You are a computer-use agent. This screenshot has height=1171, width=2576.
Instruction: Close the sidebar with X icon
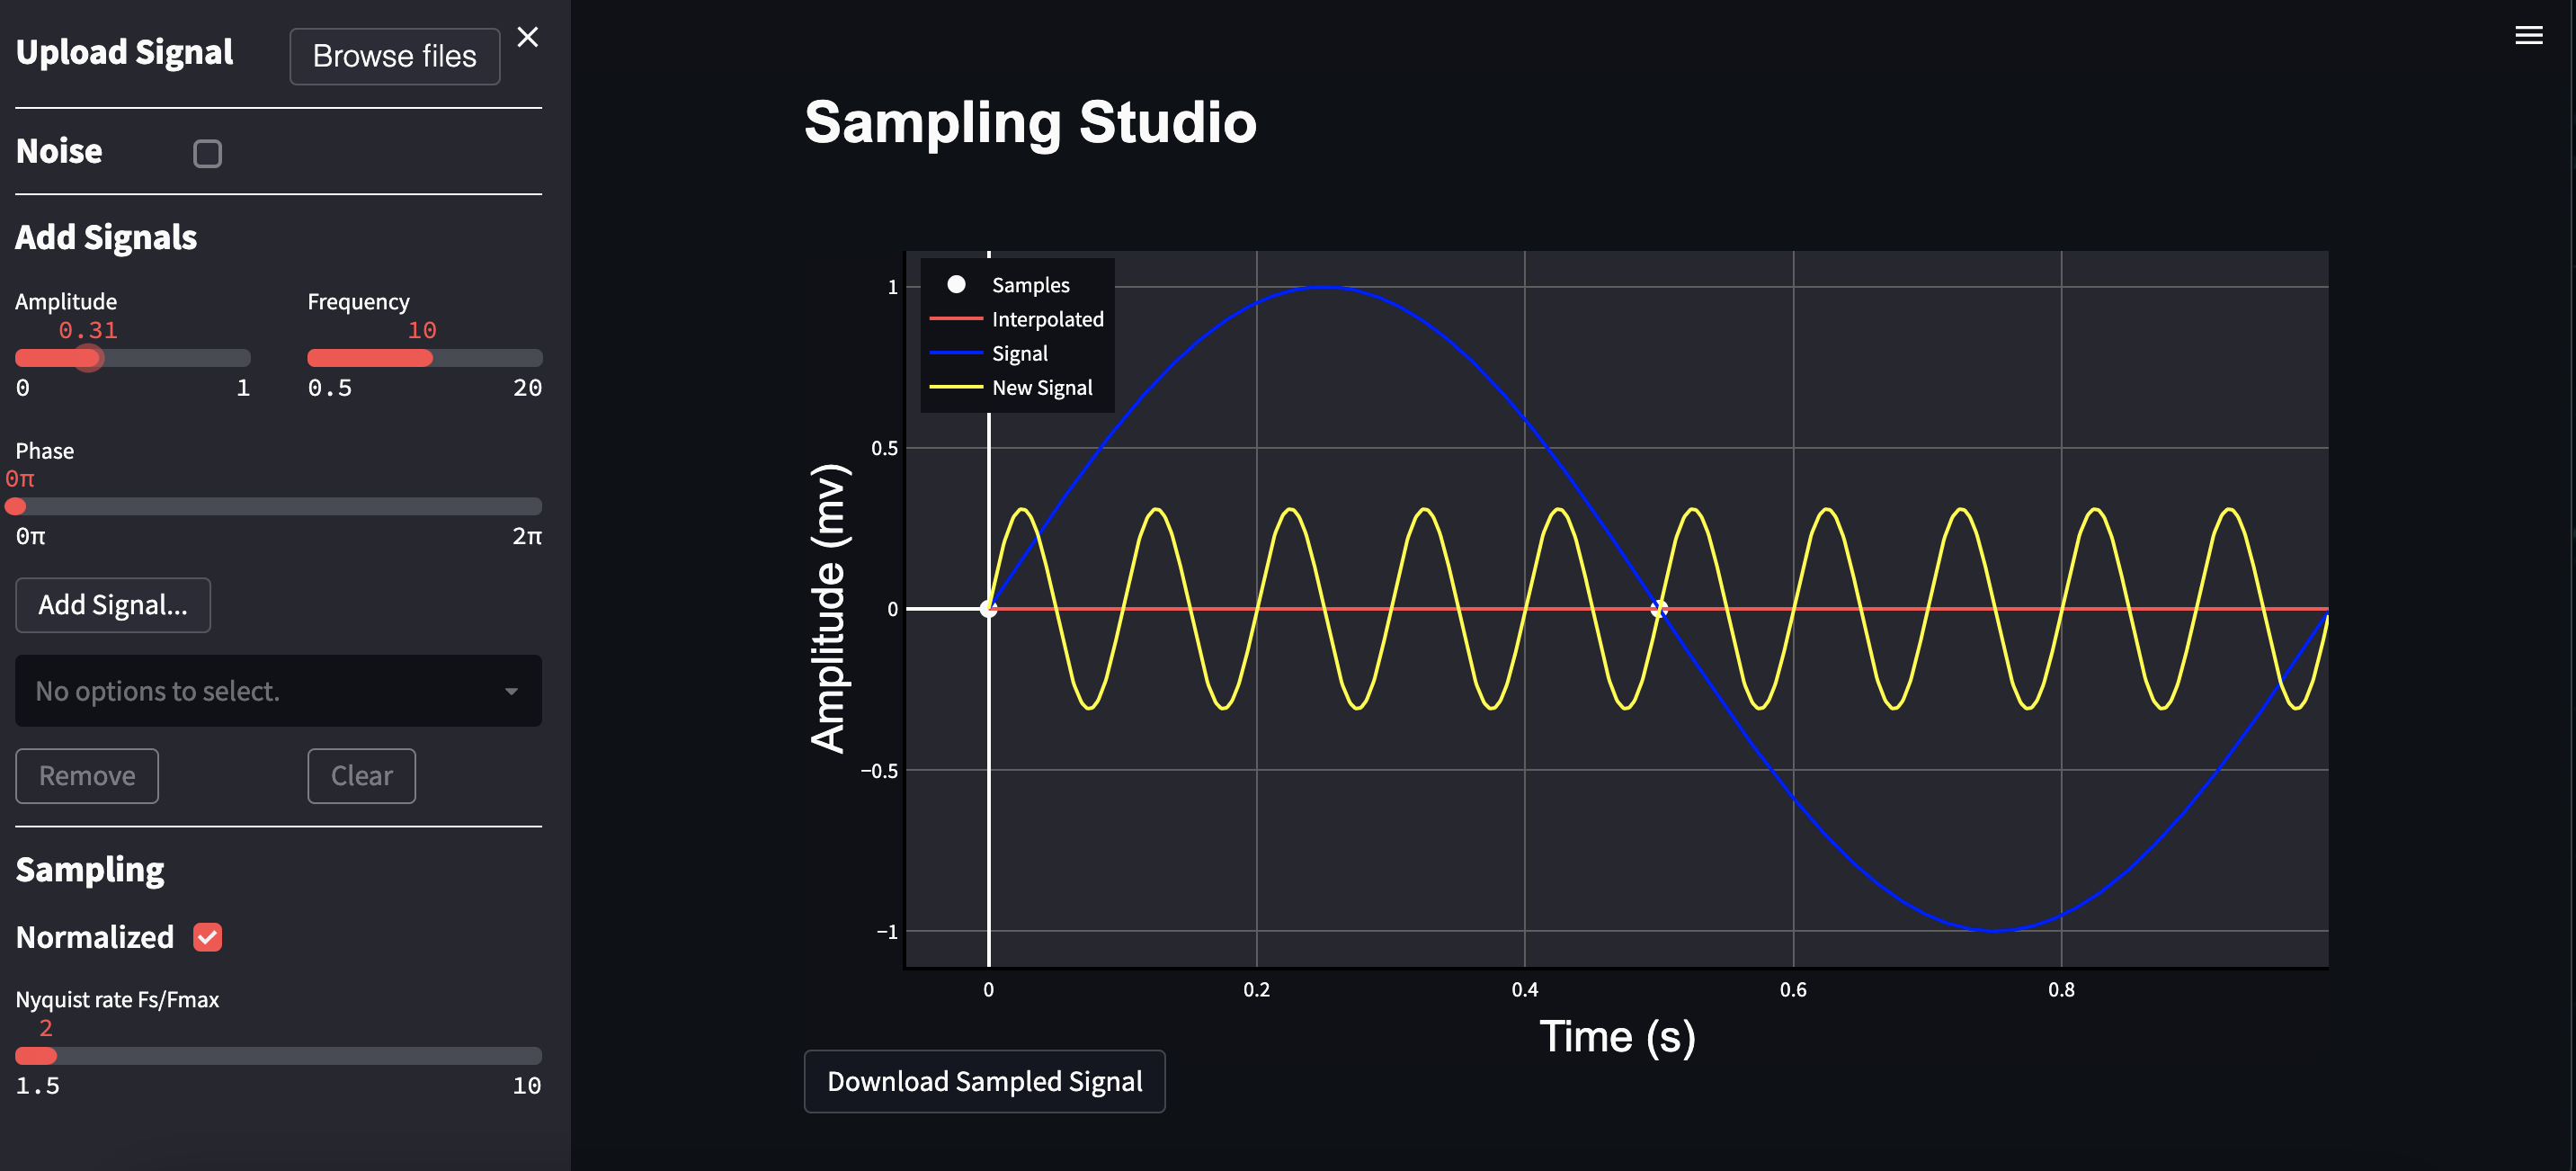tap(527, 38)
